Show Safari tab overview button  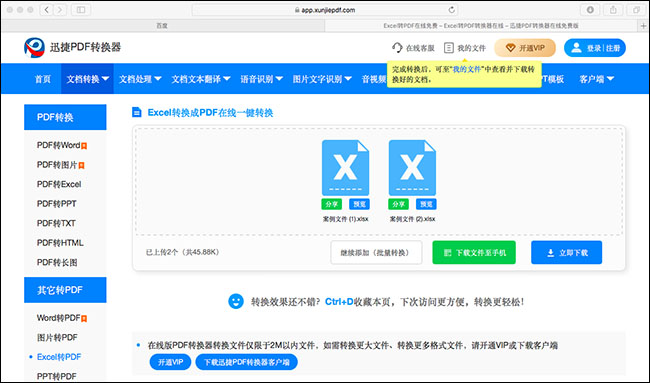(636, 10)
